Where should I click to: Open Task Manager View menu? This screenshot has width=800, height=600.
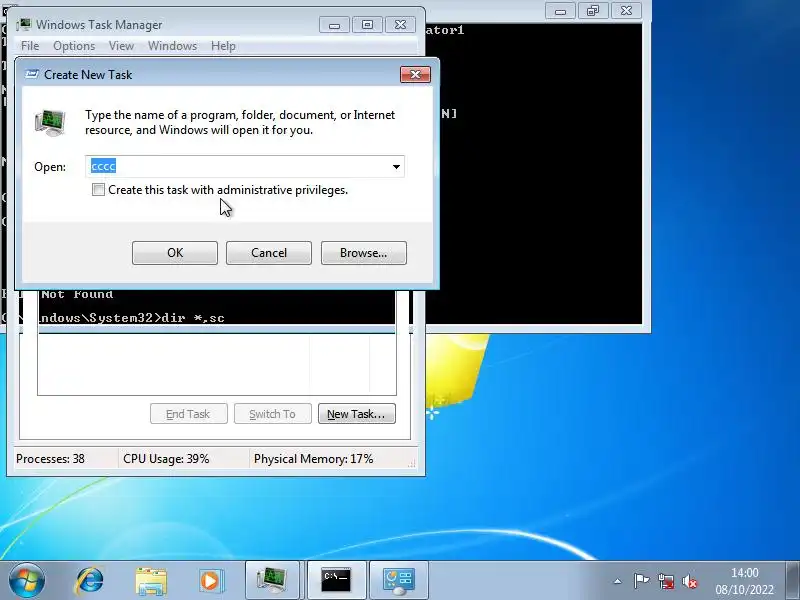(x=121, y=46)
